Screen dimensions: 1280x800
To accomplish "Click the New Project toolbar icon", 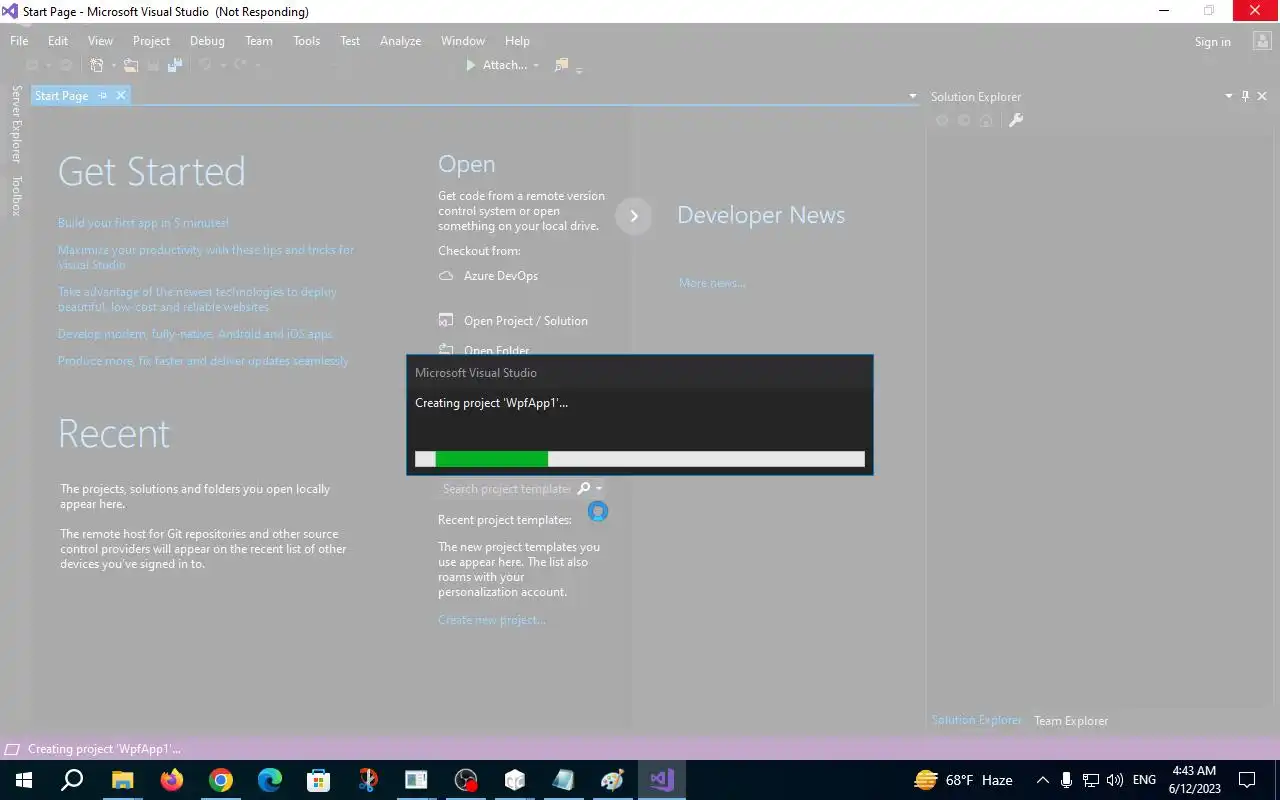I will point(97,65).
